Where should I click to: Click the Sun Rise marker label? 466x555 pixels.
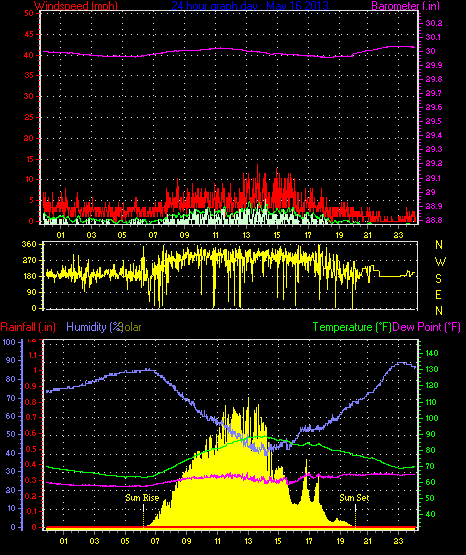tap(142, 498)
